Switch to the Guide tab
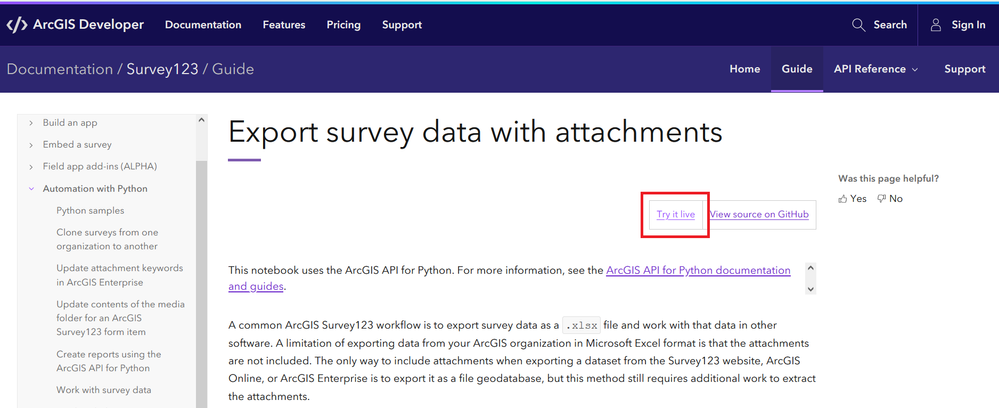 tap(797, 69)
